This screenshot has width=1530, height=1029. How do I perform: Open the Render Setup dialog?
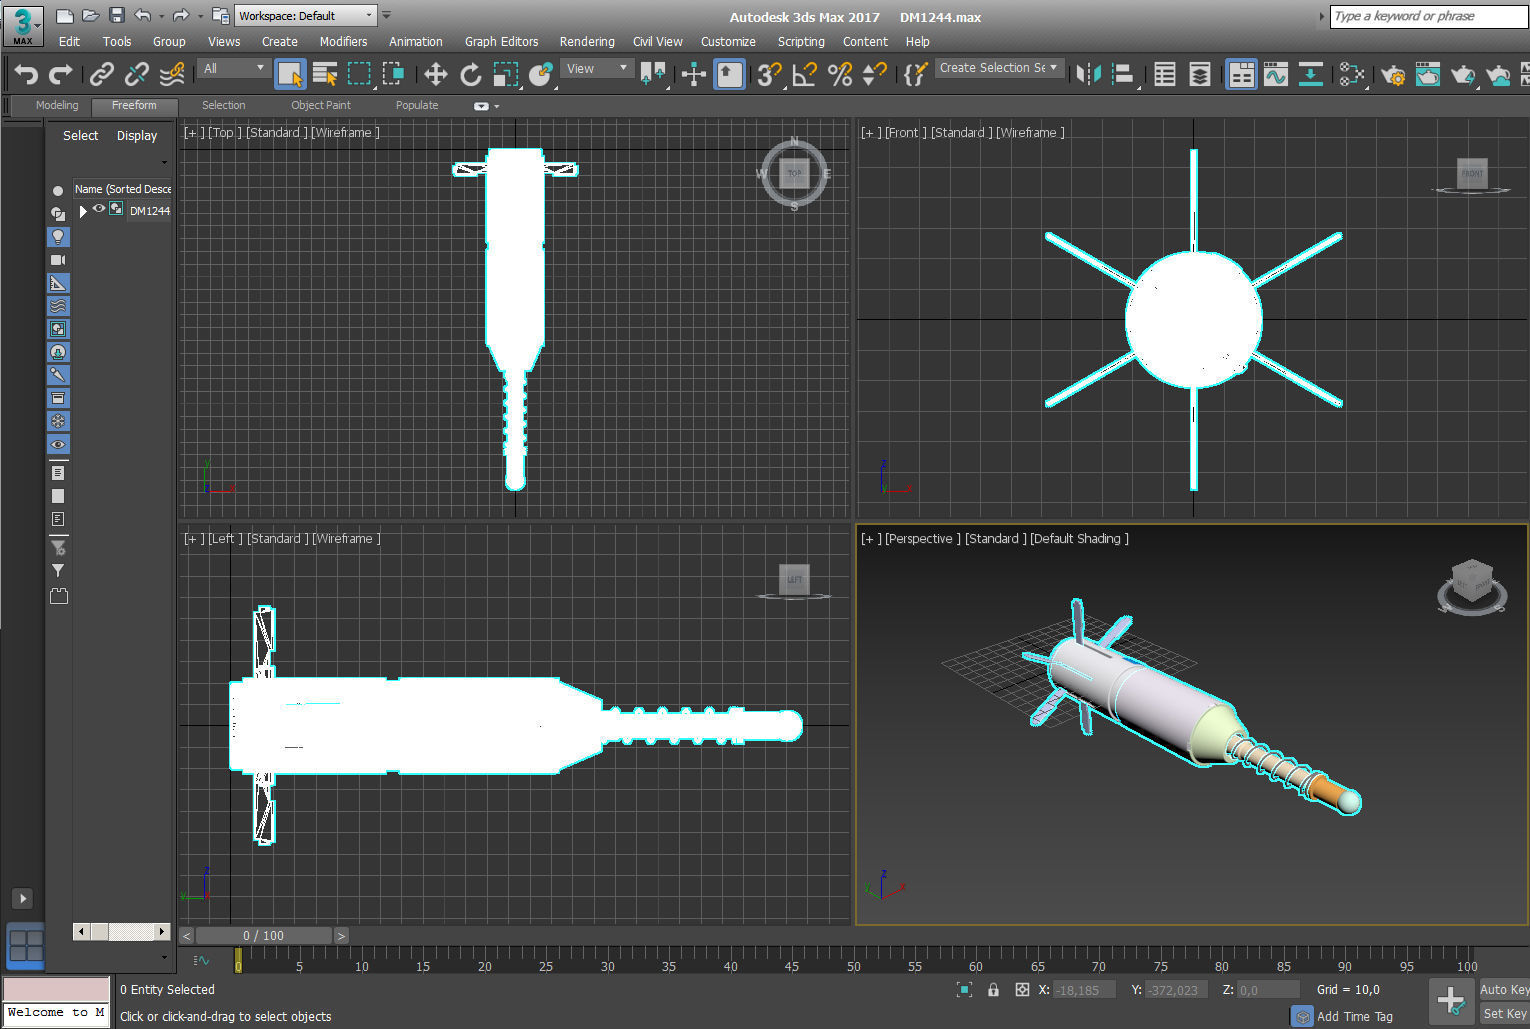coord(1393,74)
